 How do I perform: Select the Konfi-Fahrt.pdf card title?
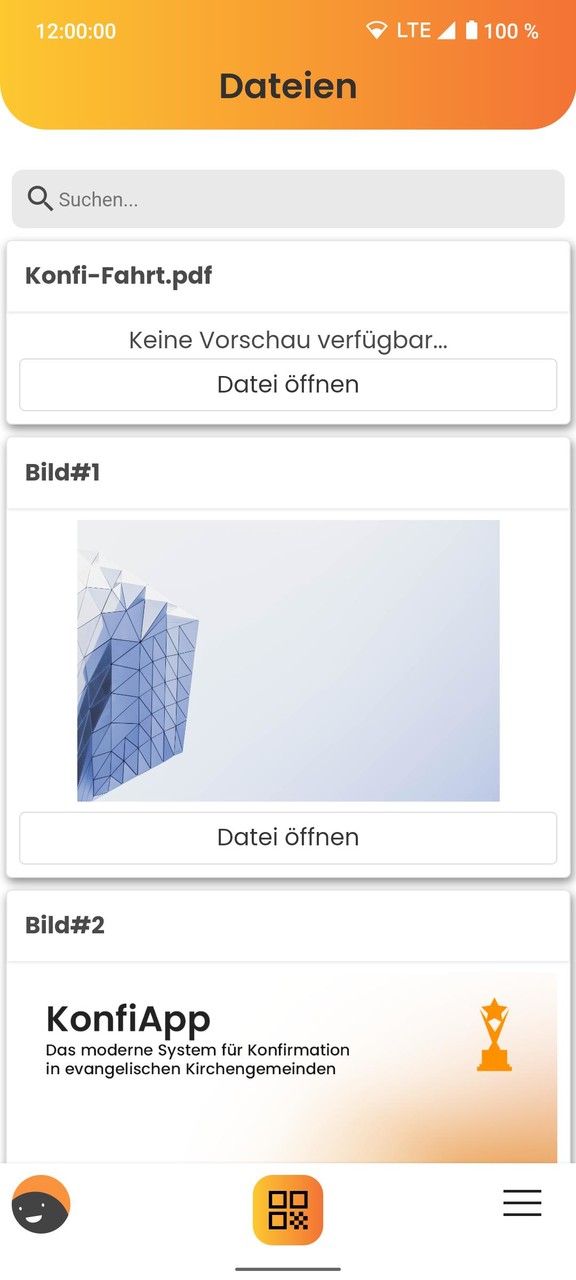[118, 276]
